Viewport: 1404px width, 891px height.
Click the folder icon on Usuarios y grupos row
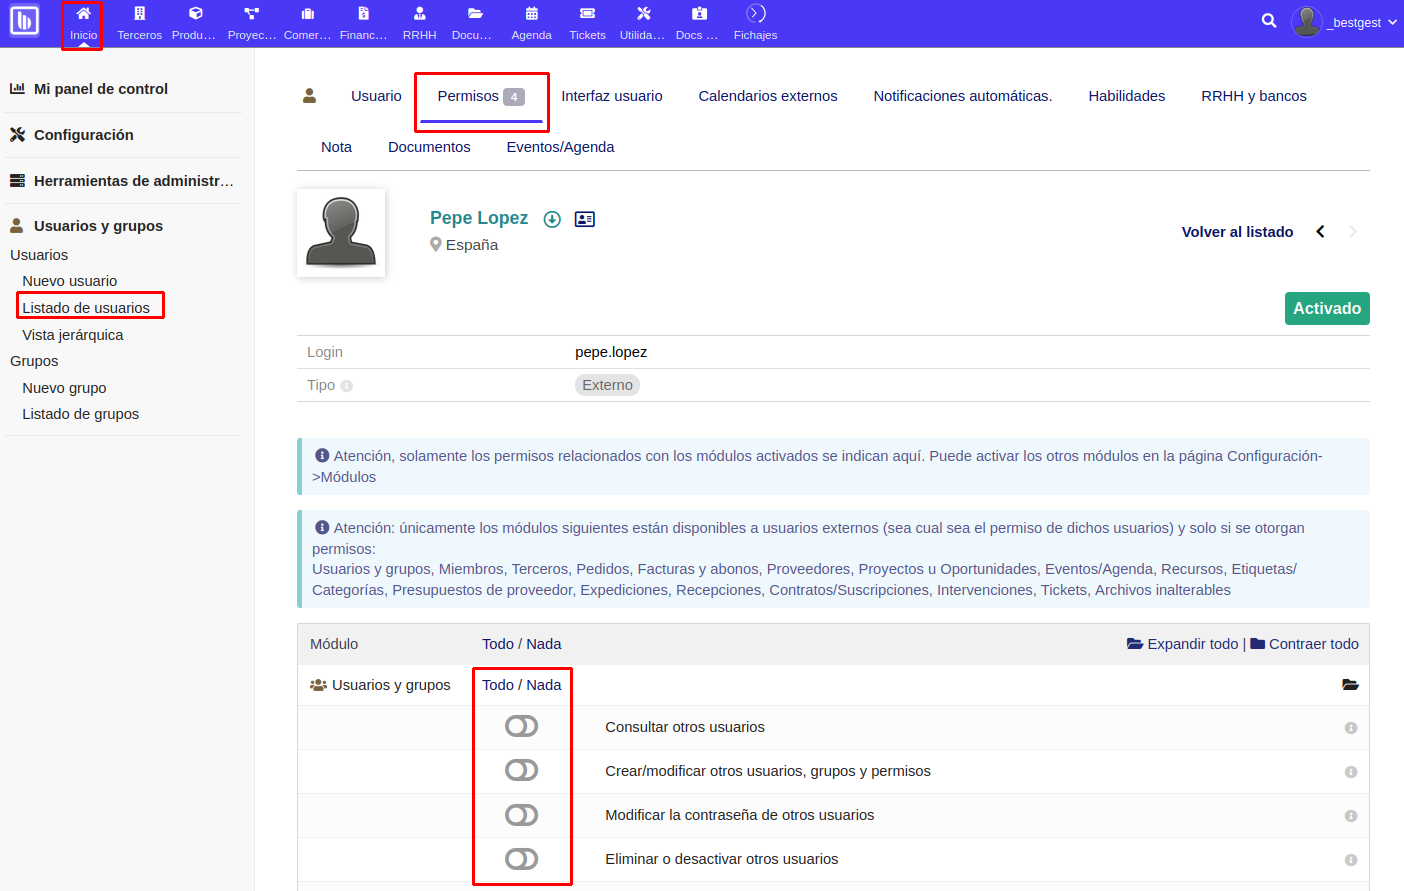(1351, 684)
